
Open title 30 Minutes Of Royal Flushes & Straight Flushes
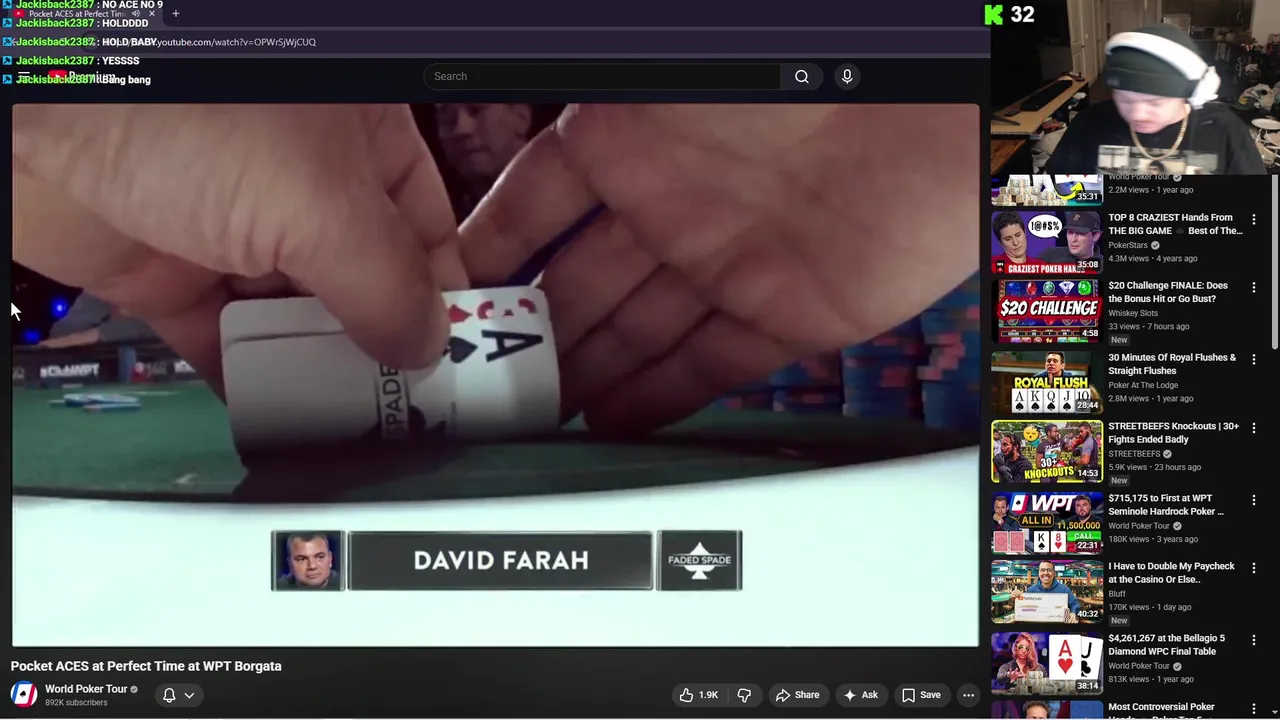[1172, 364]
